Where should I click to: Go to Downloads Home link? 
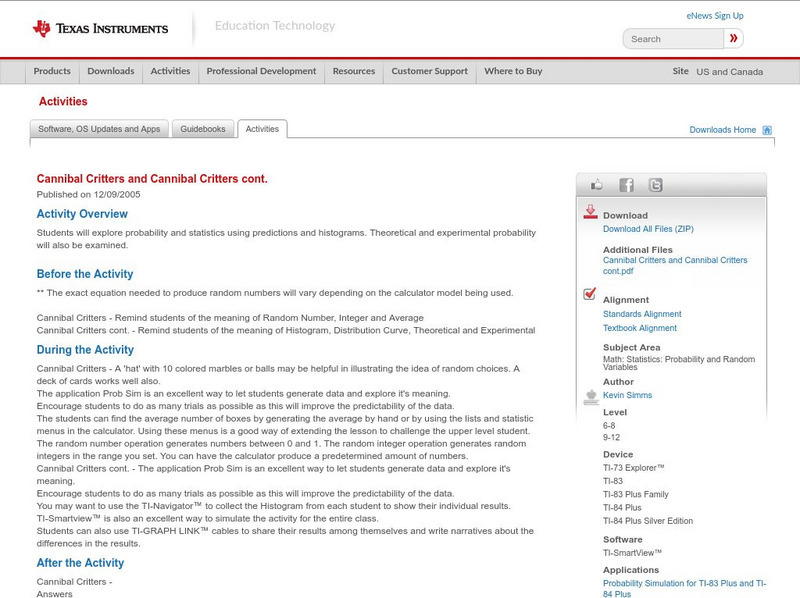722,130
